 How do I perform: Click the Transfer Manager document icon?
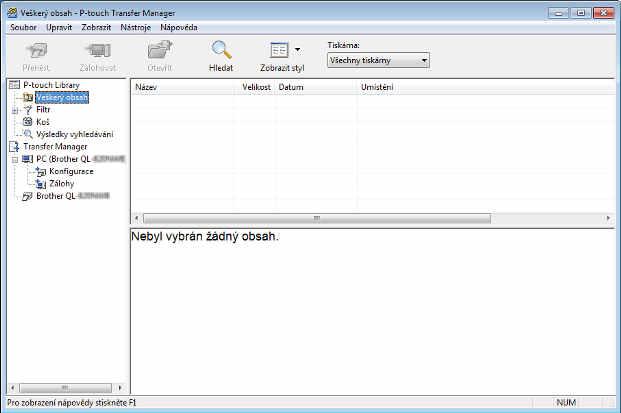pos(14,147)
